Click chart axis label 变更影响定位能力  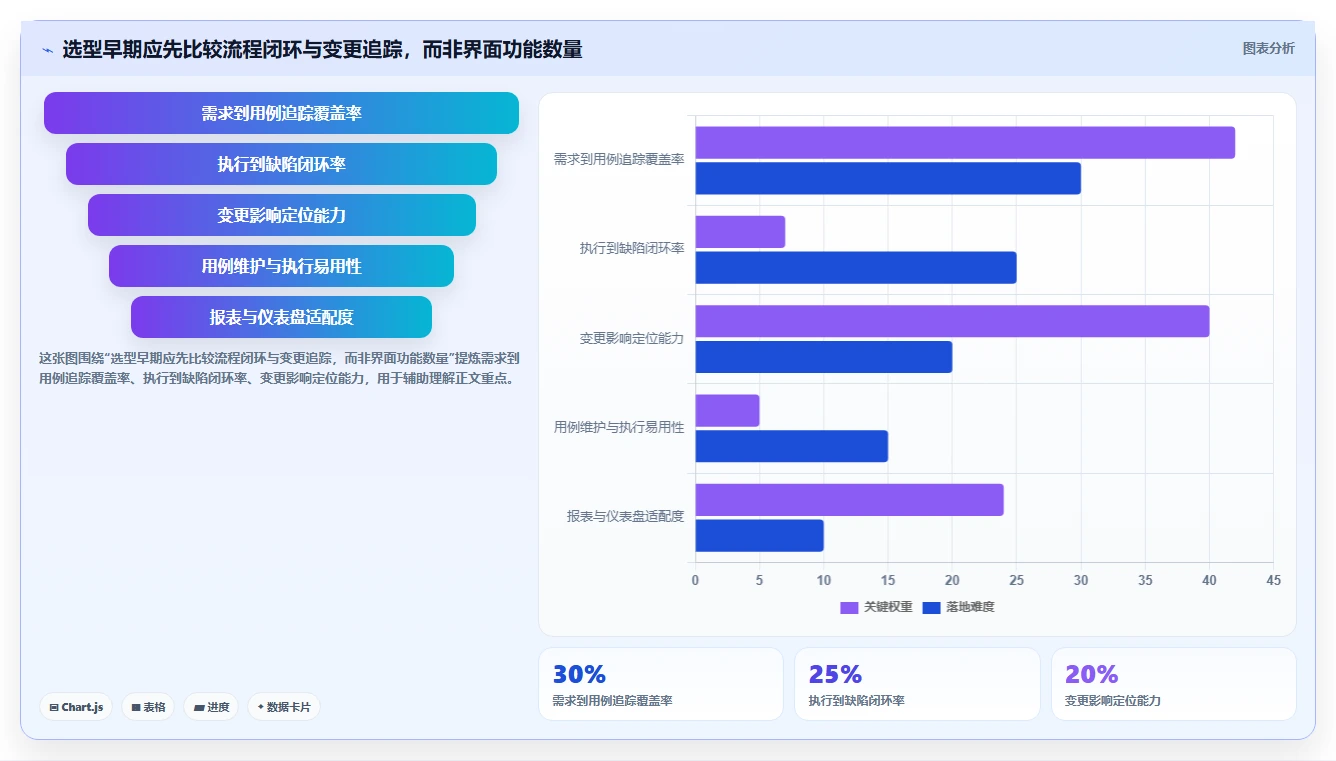click(x=632, y=338)
